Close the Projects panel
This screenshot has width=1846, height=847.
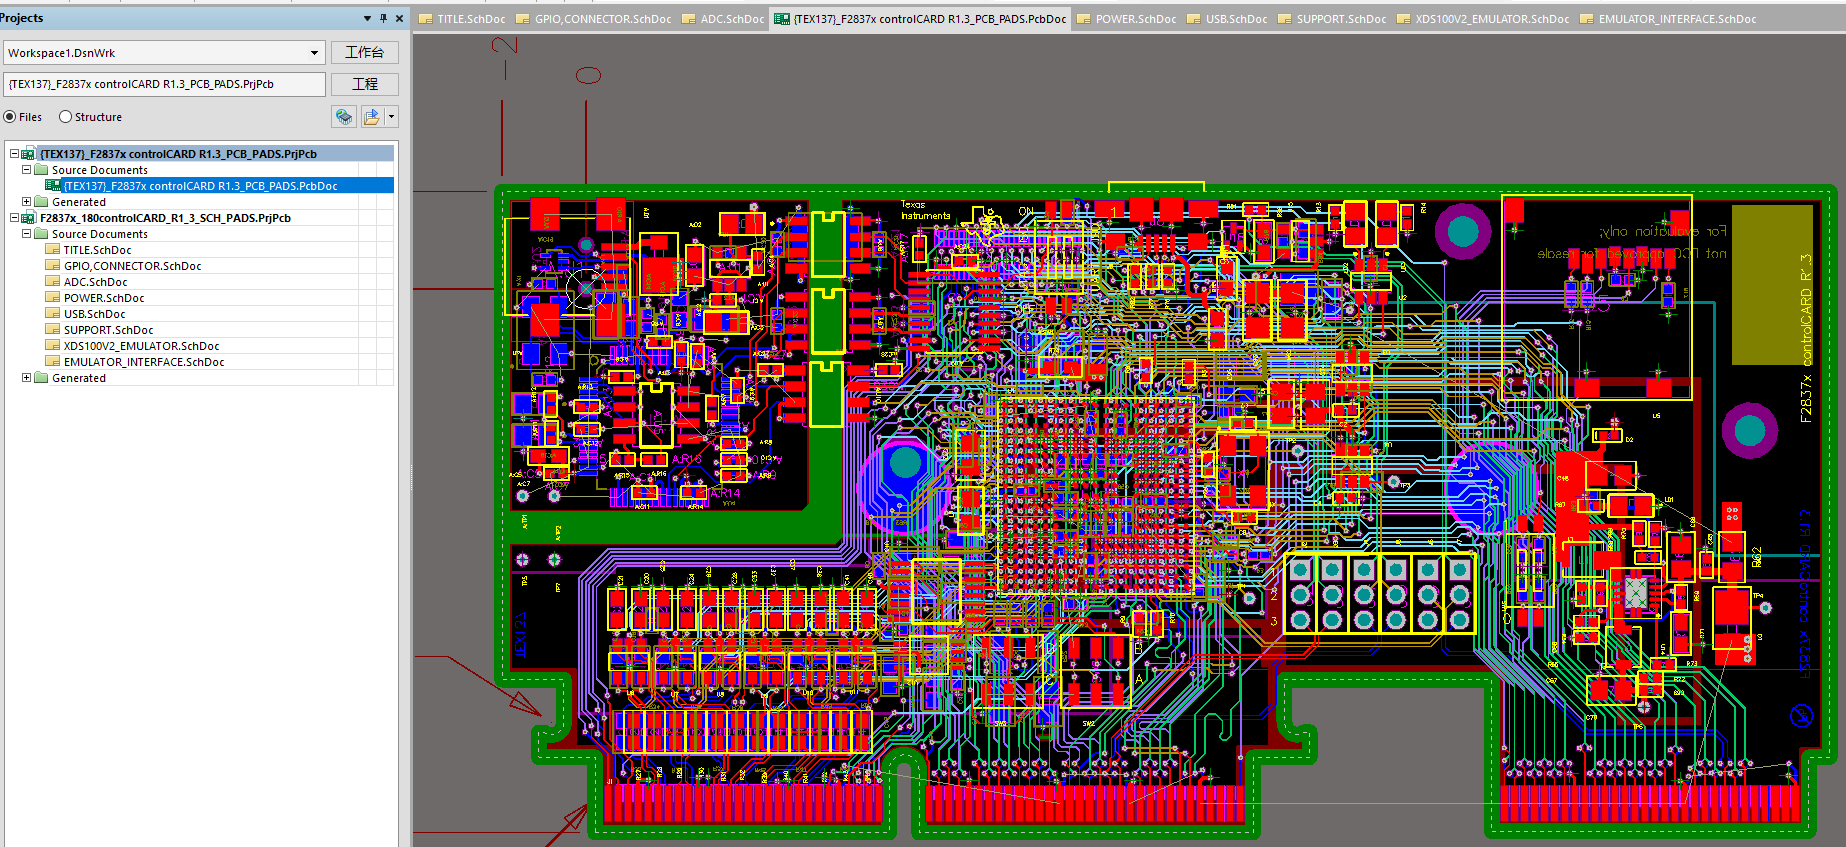click(x=399, y=18)
